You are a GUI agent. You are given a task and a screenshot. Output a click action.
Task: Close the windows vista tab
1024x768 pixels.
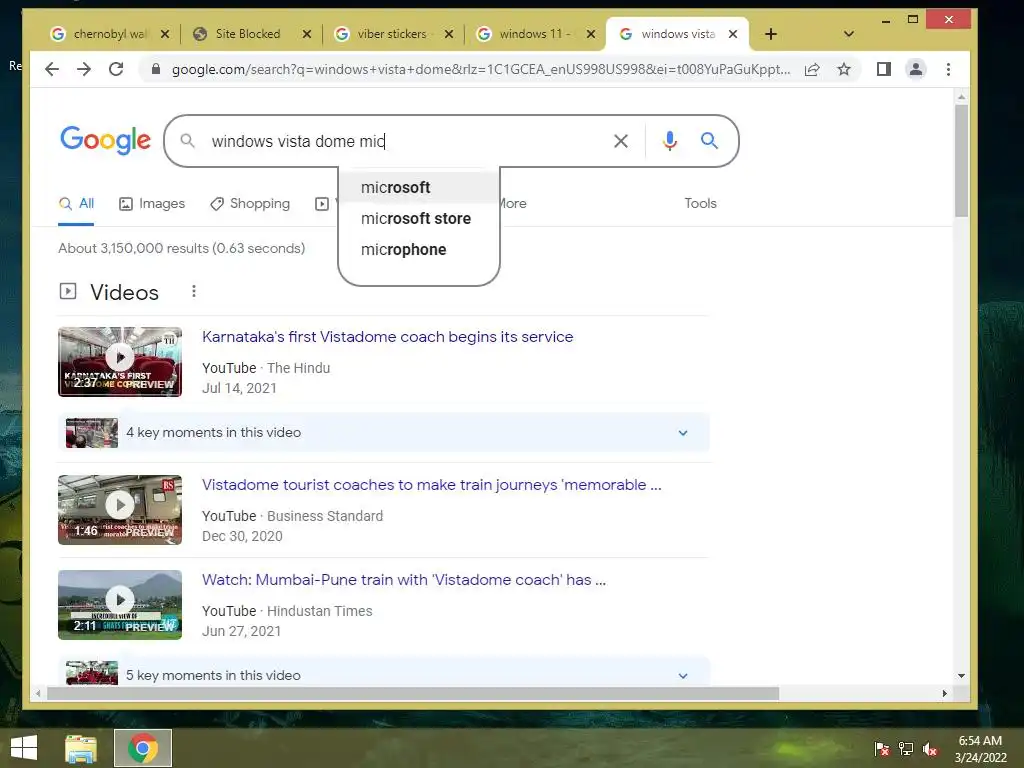pyautogui.click(x=733, y=34)
